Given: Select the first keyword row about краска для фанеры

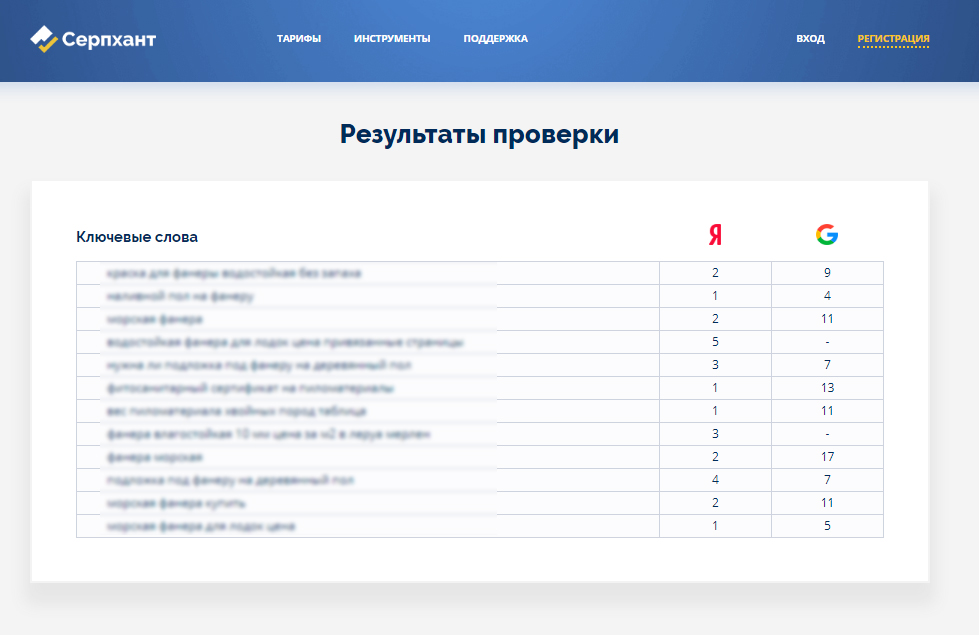Looking at the screenshot, I should click(x=234, y=273).
